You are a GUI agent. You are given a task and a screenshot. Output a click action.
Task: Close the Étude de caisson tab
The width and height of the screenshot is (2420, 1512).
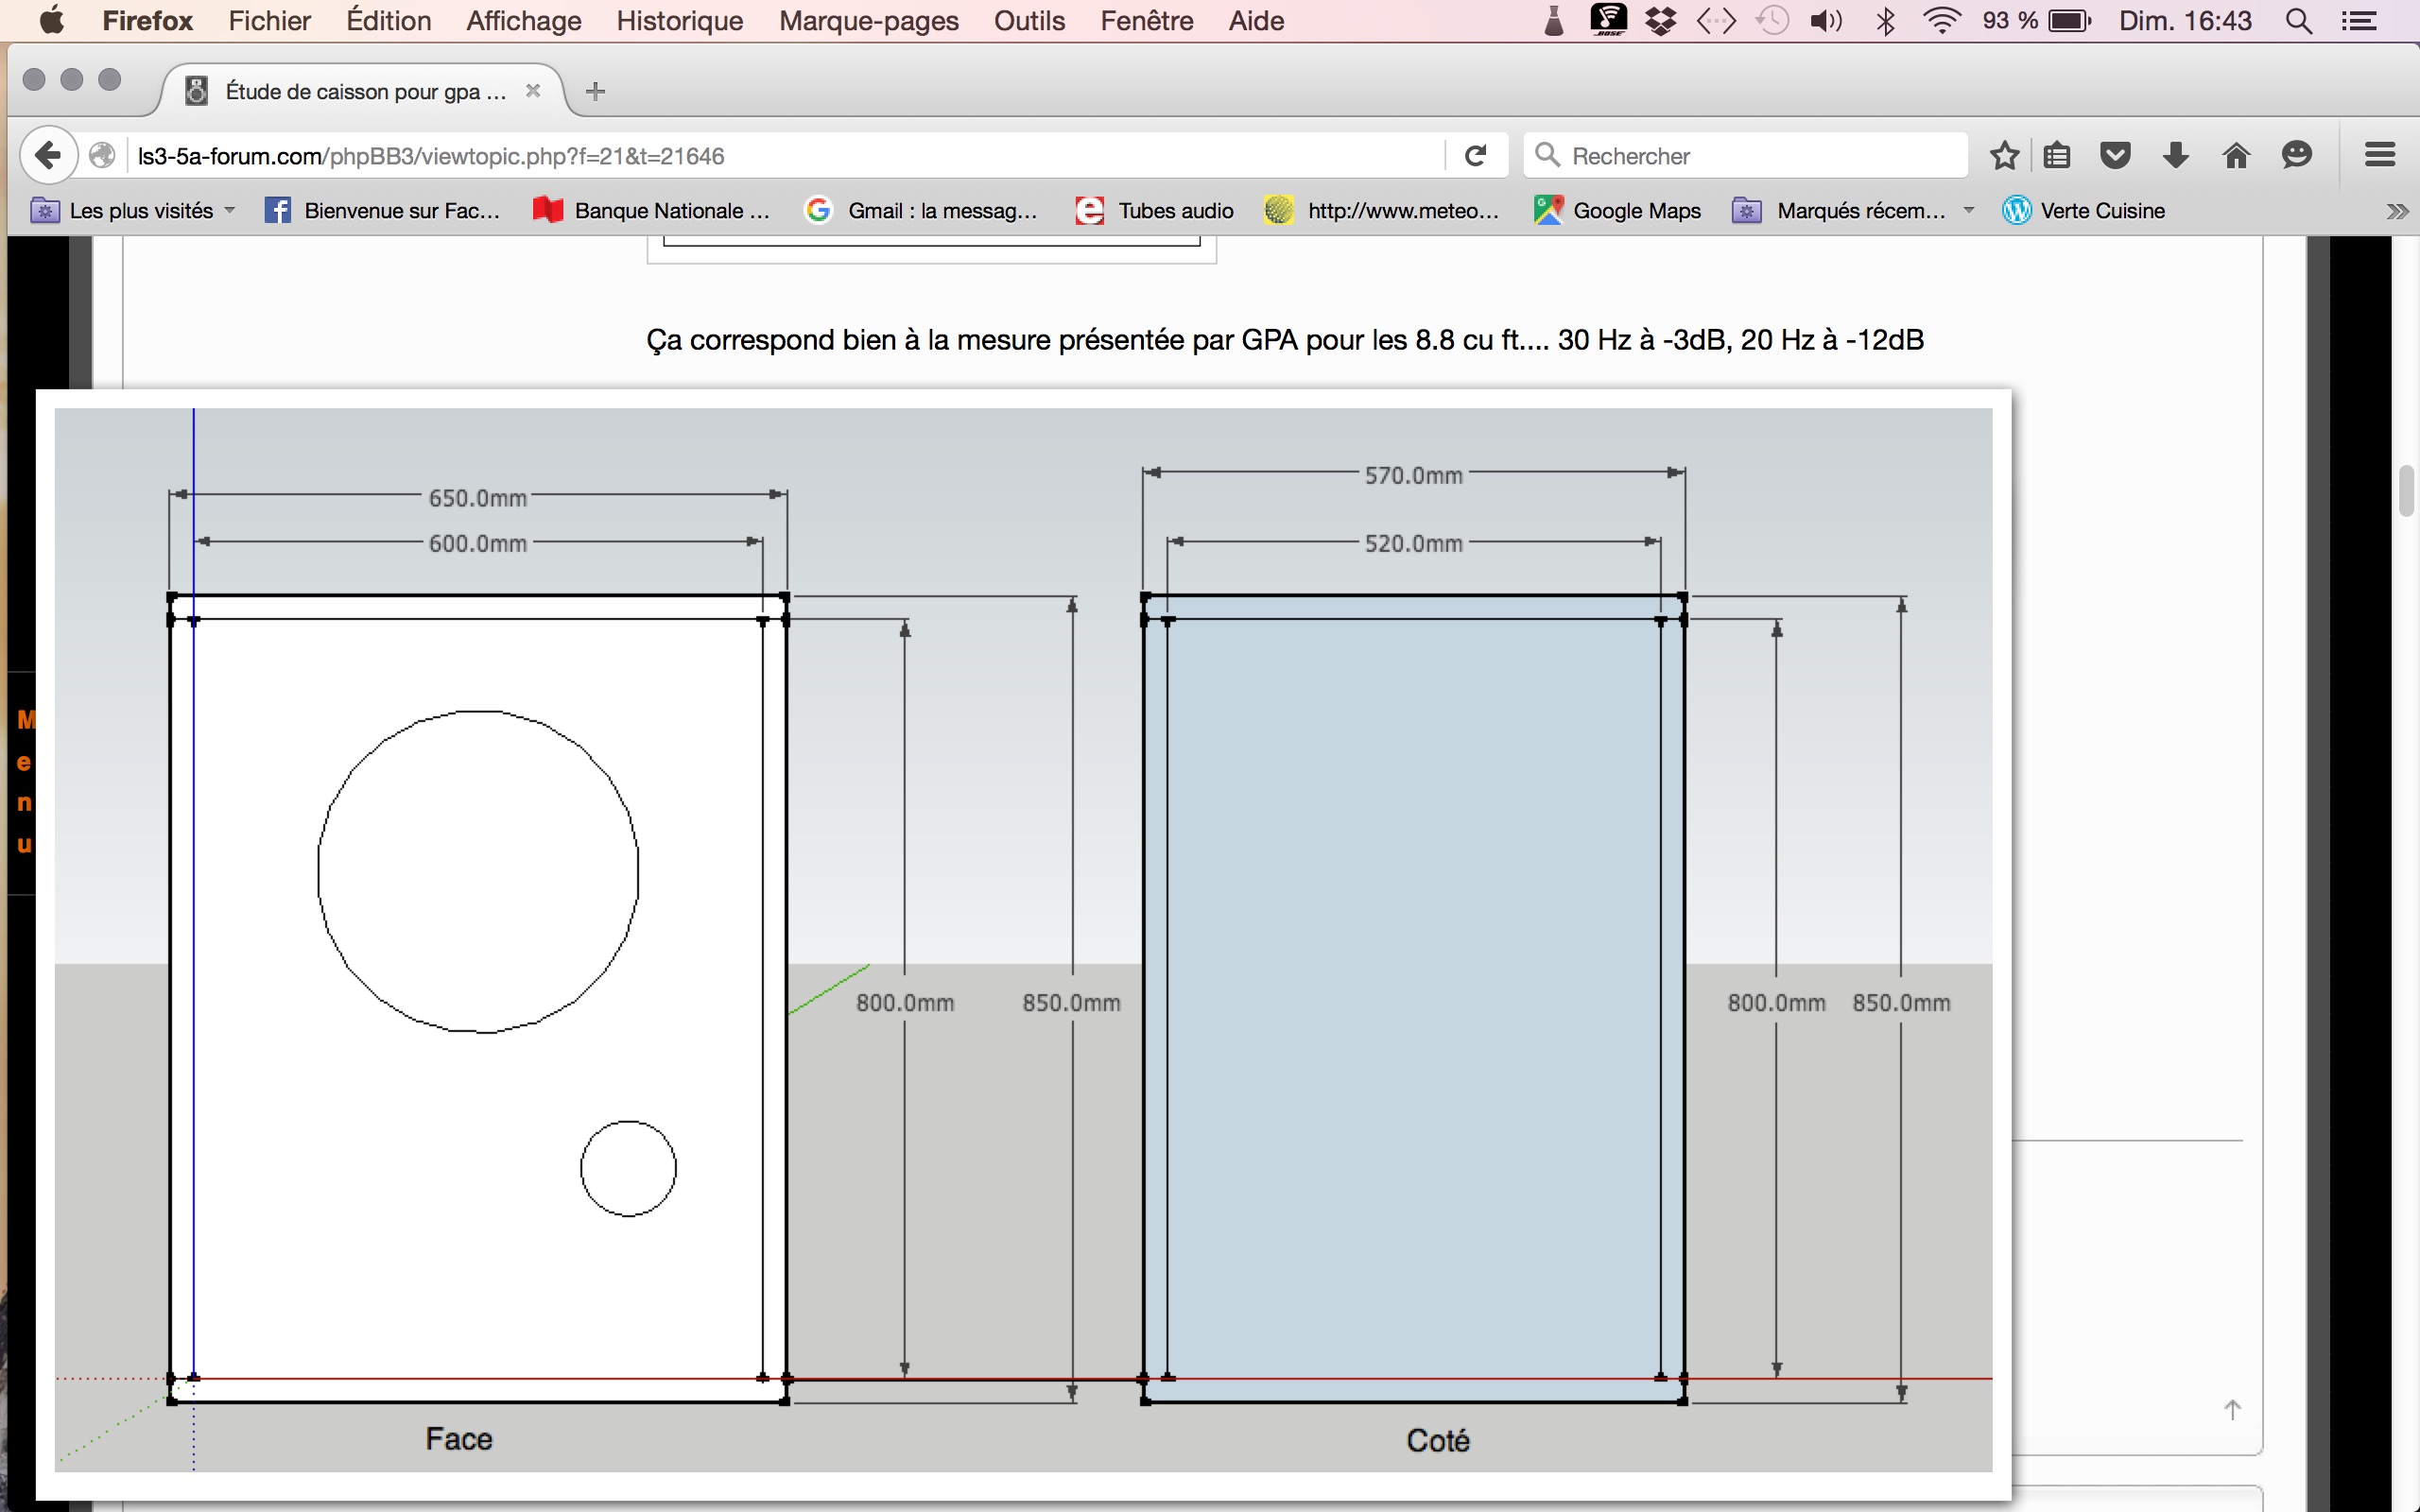(533, 91)
